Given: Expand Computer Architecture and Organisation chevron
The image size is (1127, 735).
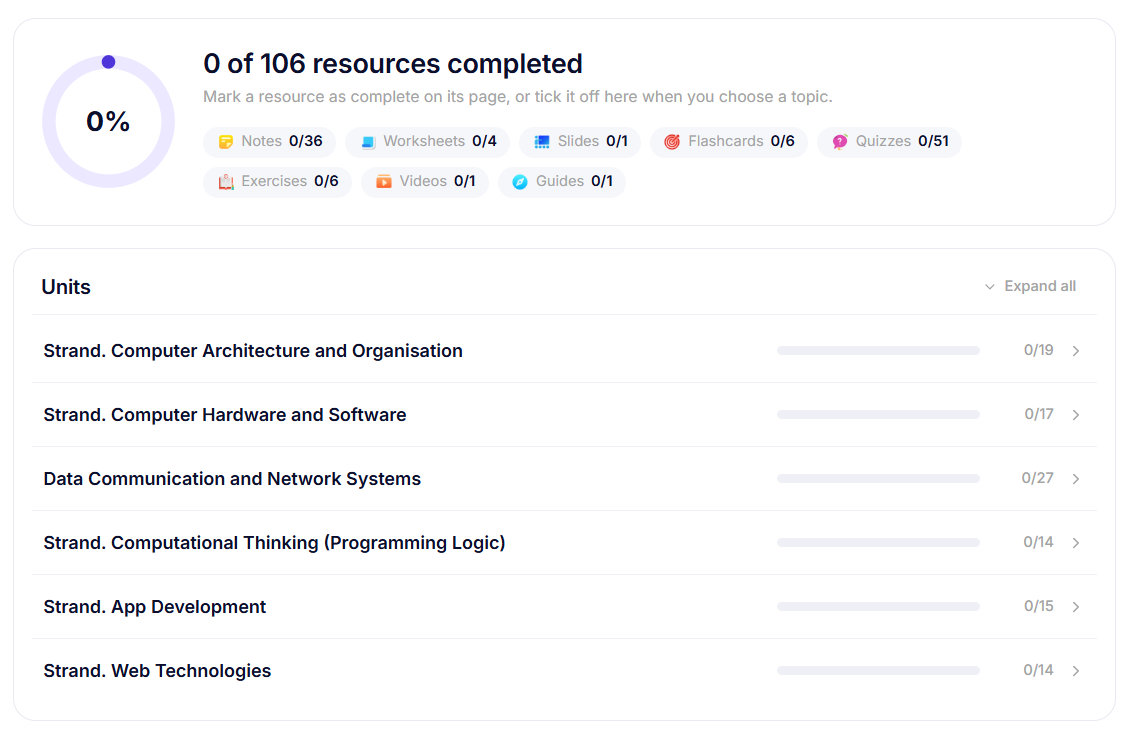Looking at the screenshot, I should [x=1076, y=351].
